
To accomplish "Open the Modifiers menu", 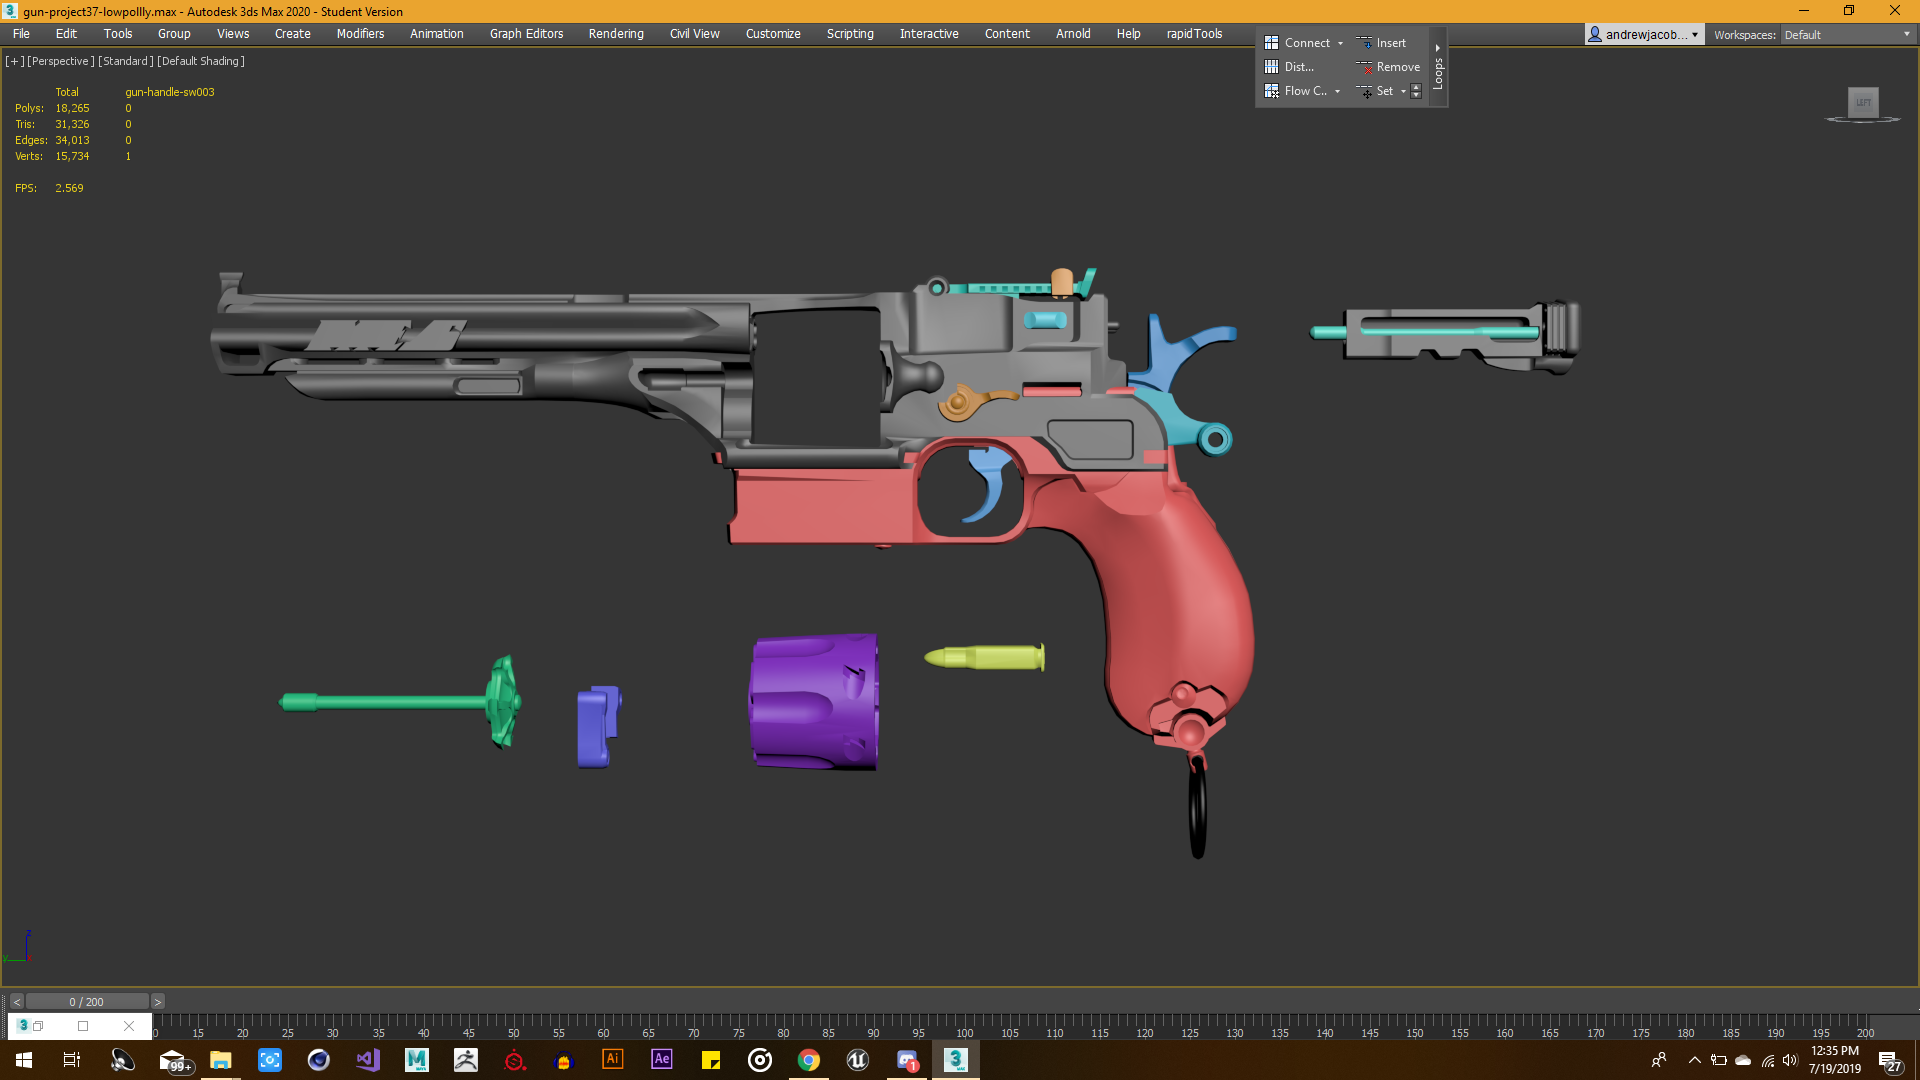I will point(360,33).
